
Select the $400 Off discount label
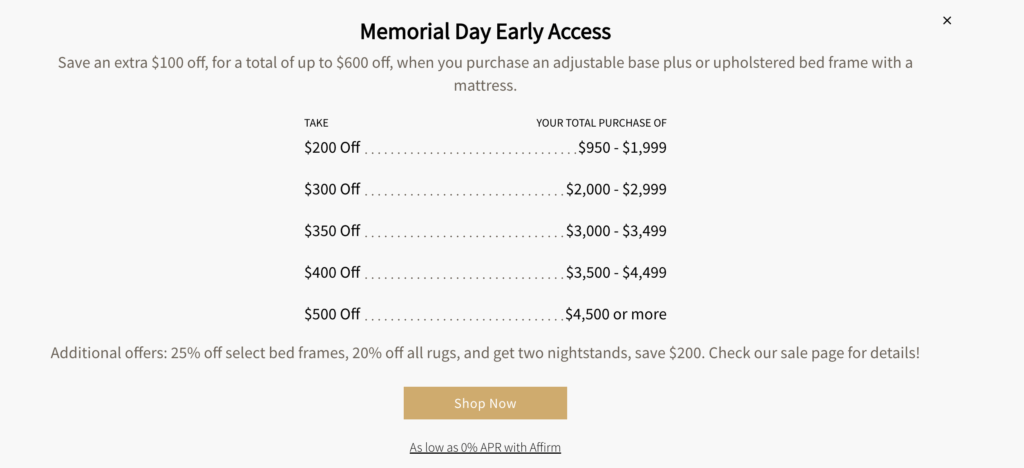[x=332, y=272]
